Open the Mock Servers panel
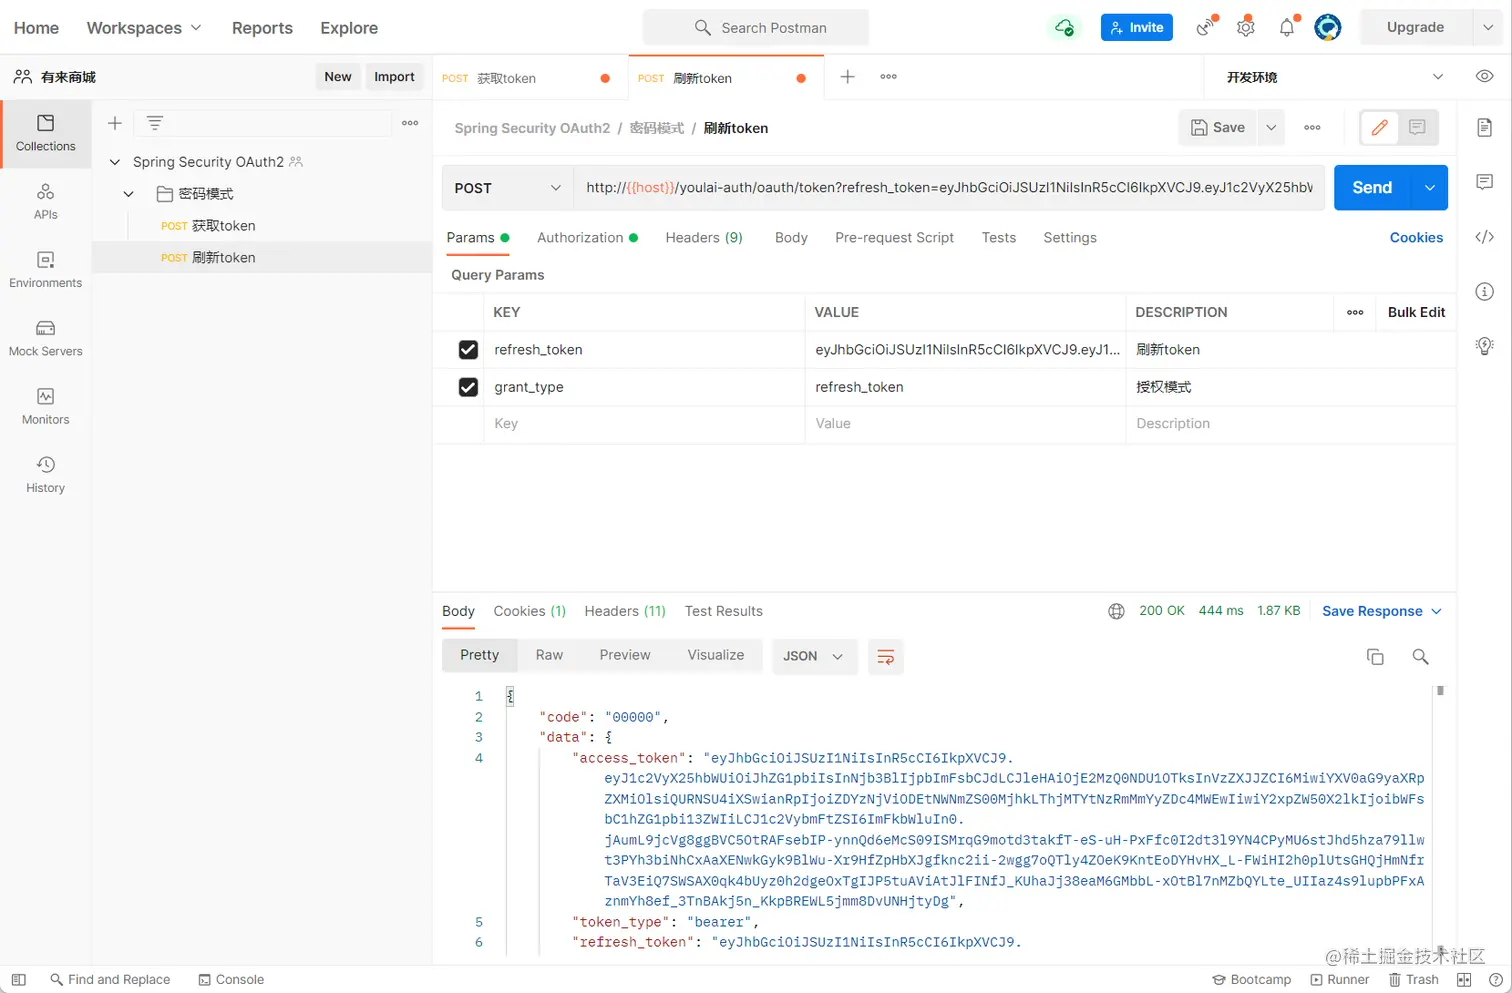The image size is (1512, 993). click(45, 338)
